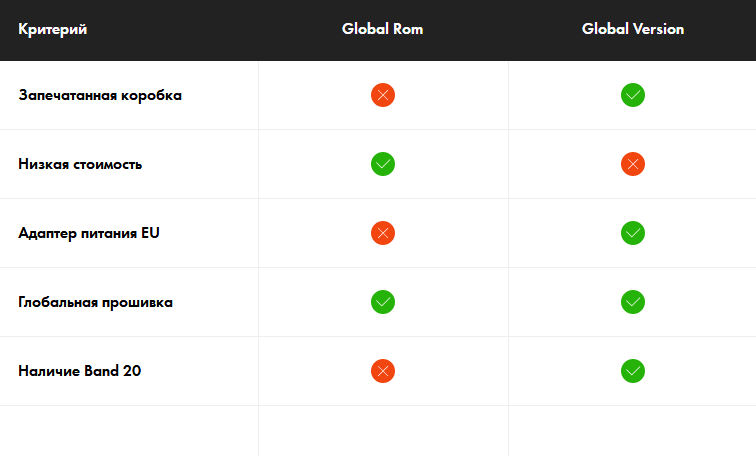Select red cross for Низкая стоимость under Global Version
Viewport: 756px width, 456px height.
[633, 164]
